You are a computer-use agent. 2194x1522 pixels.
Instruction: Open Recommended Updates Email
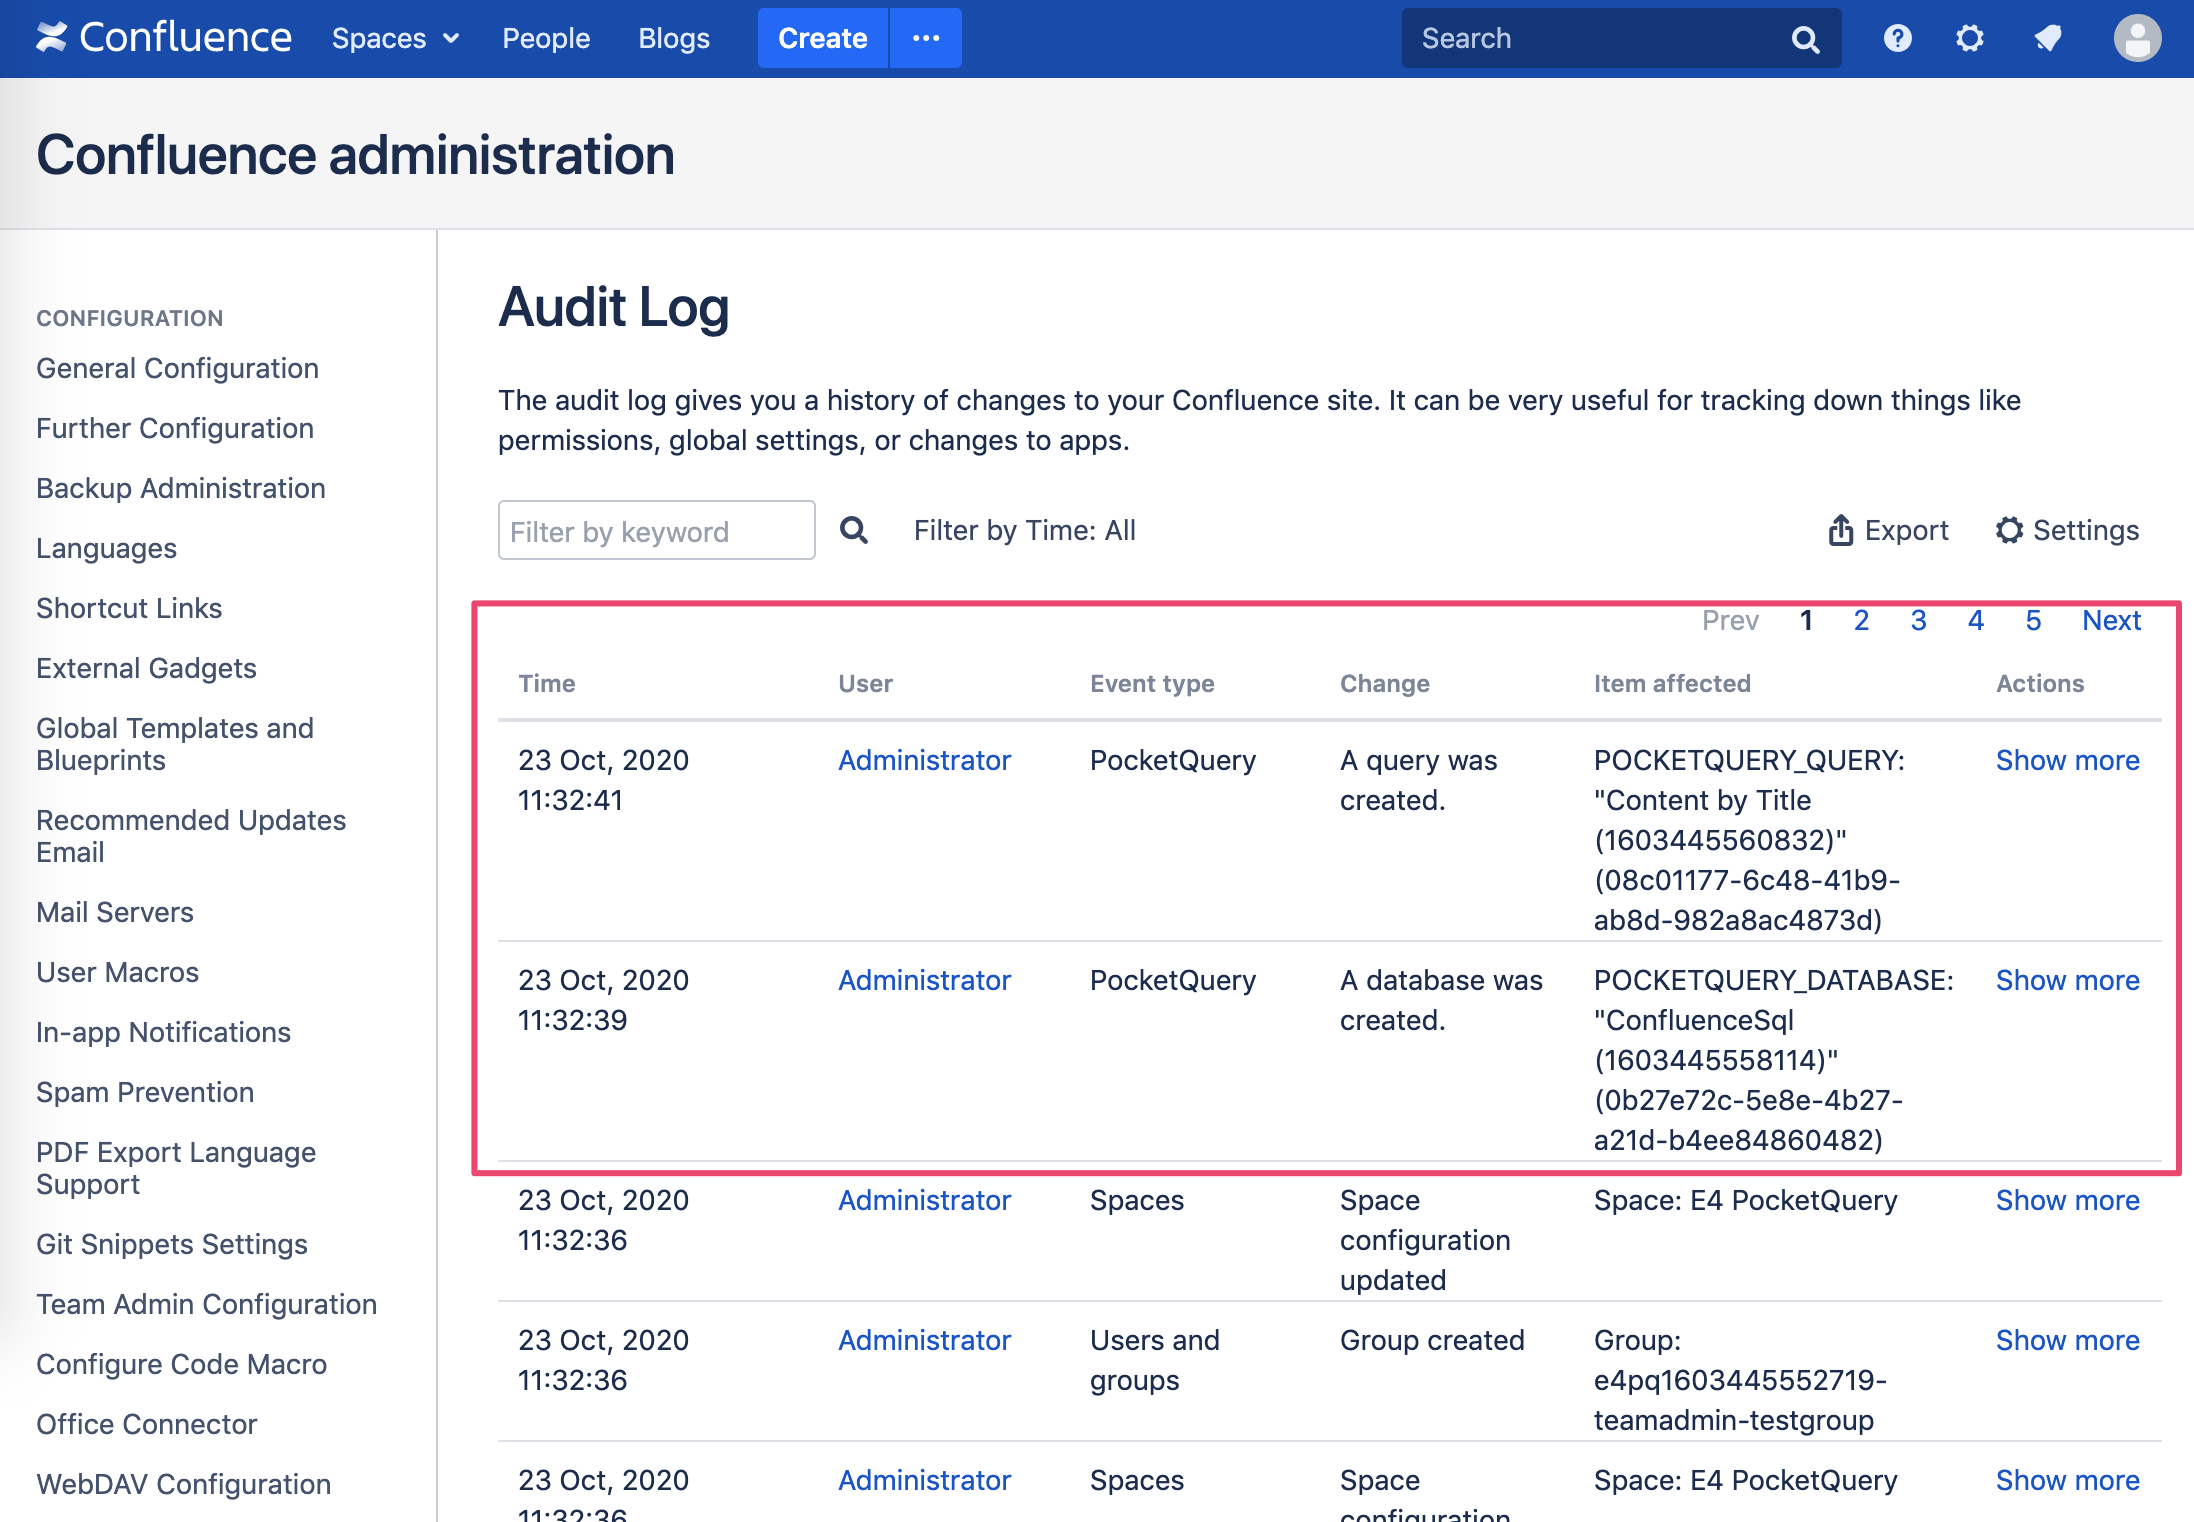pos(191,836)
